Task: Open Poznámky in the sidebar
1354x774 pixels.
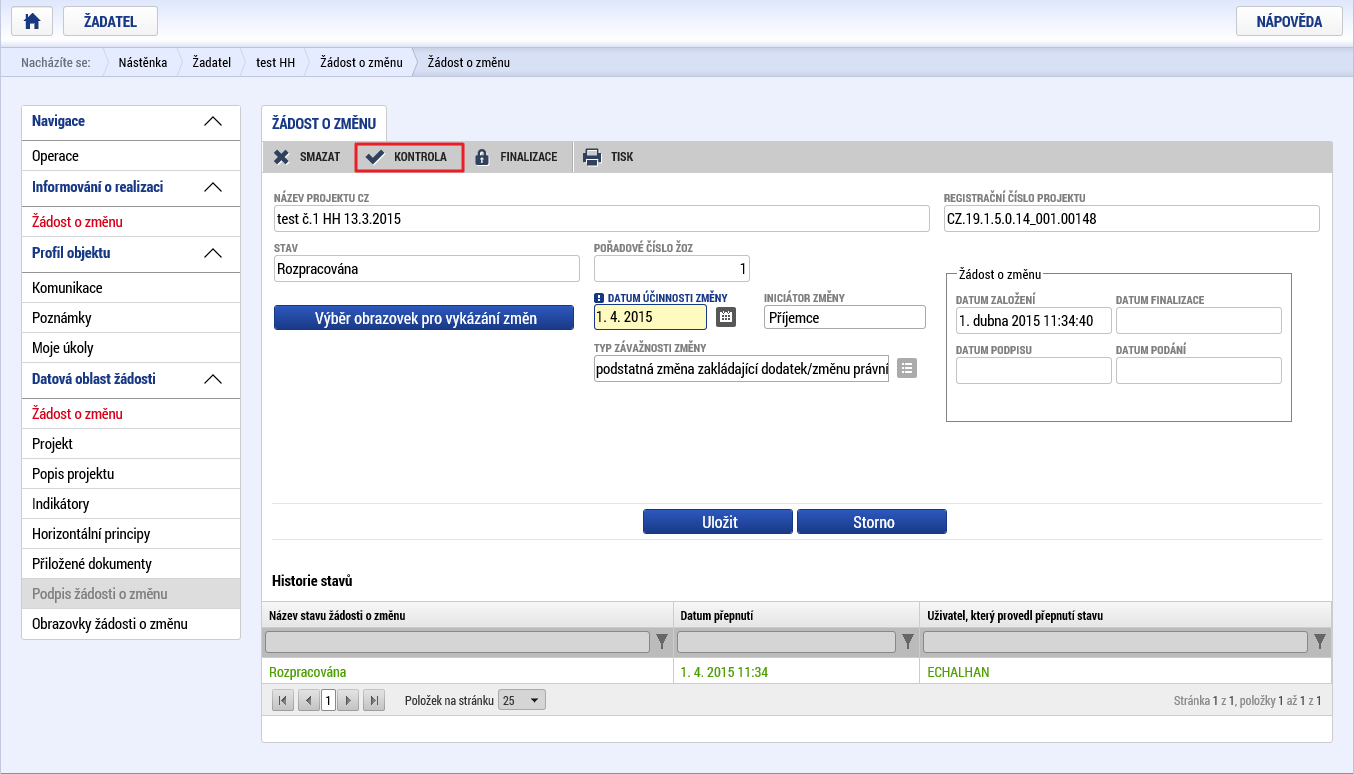Action: (131, 318)
